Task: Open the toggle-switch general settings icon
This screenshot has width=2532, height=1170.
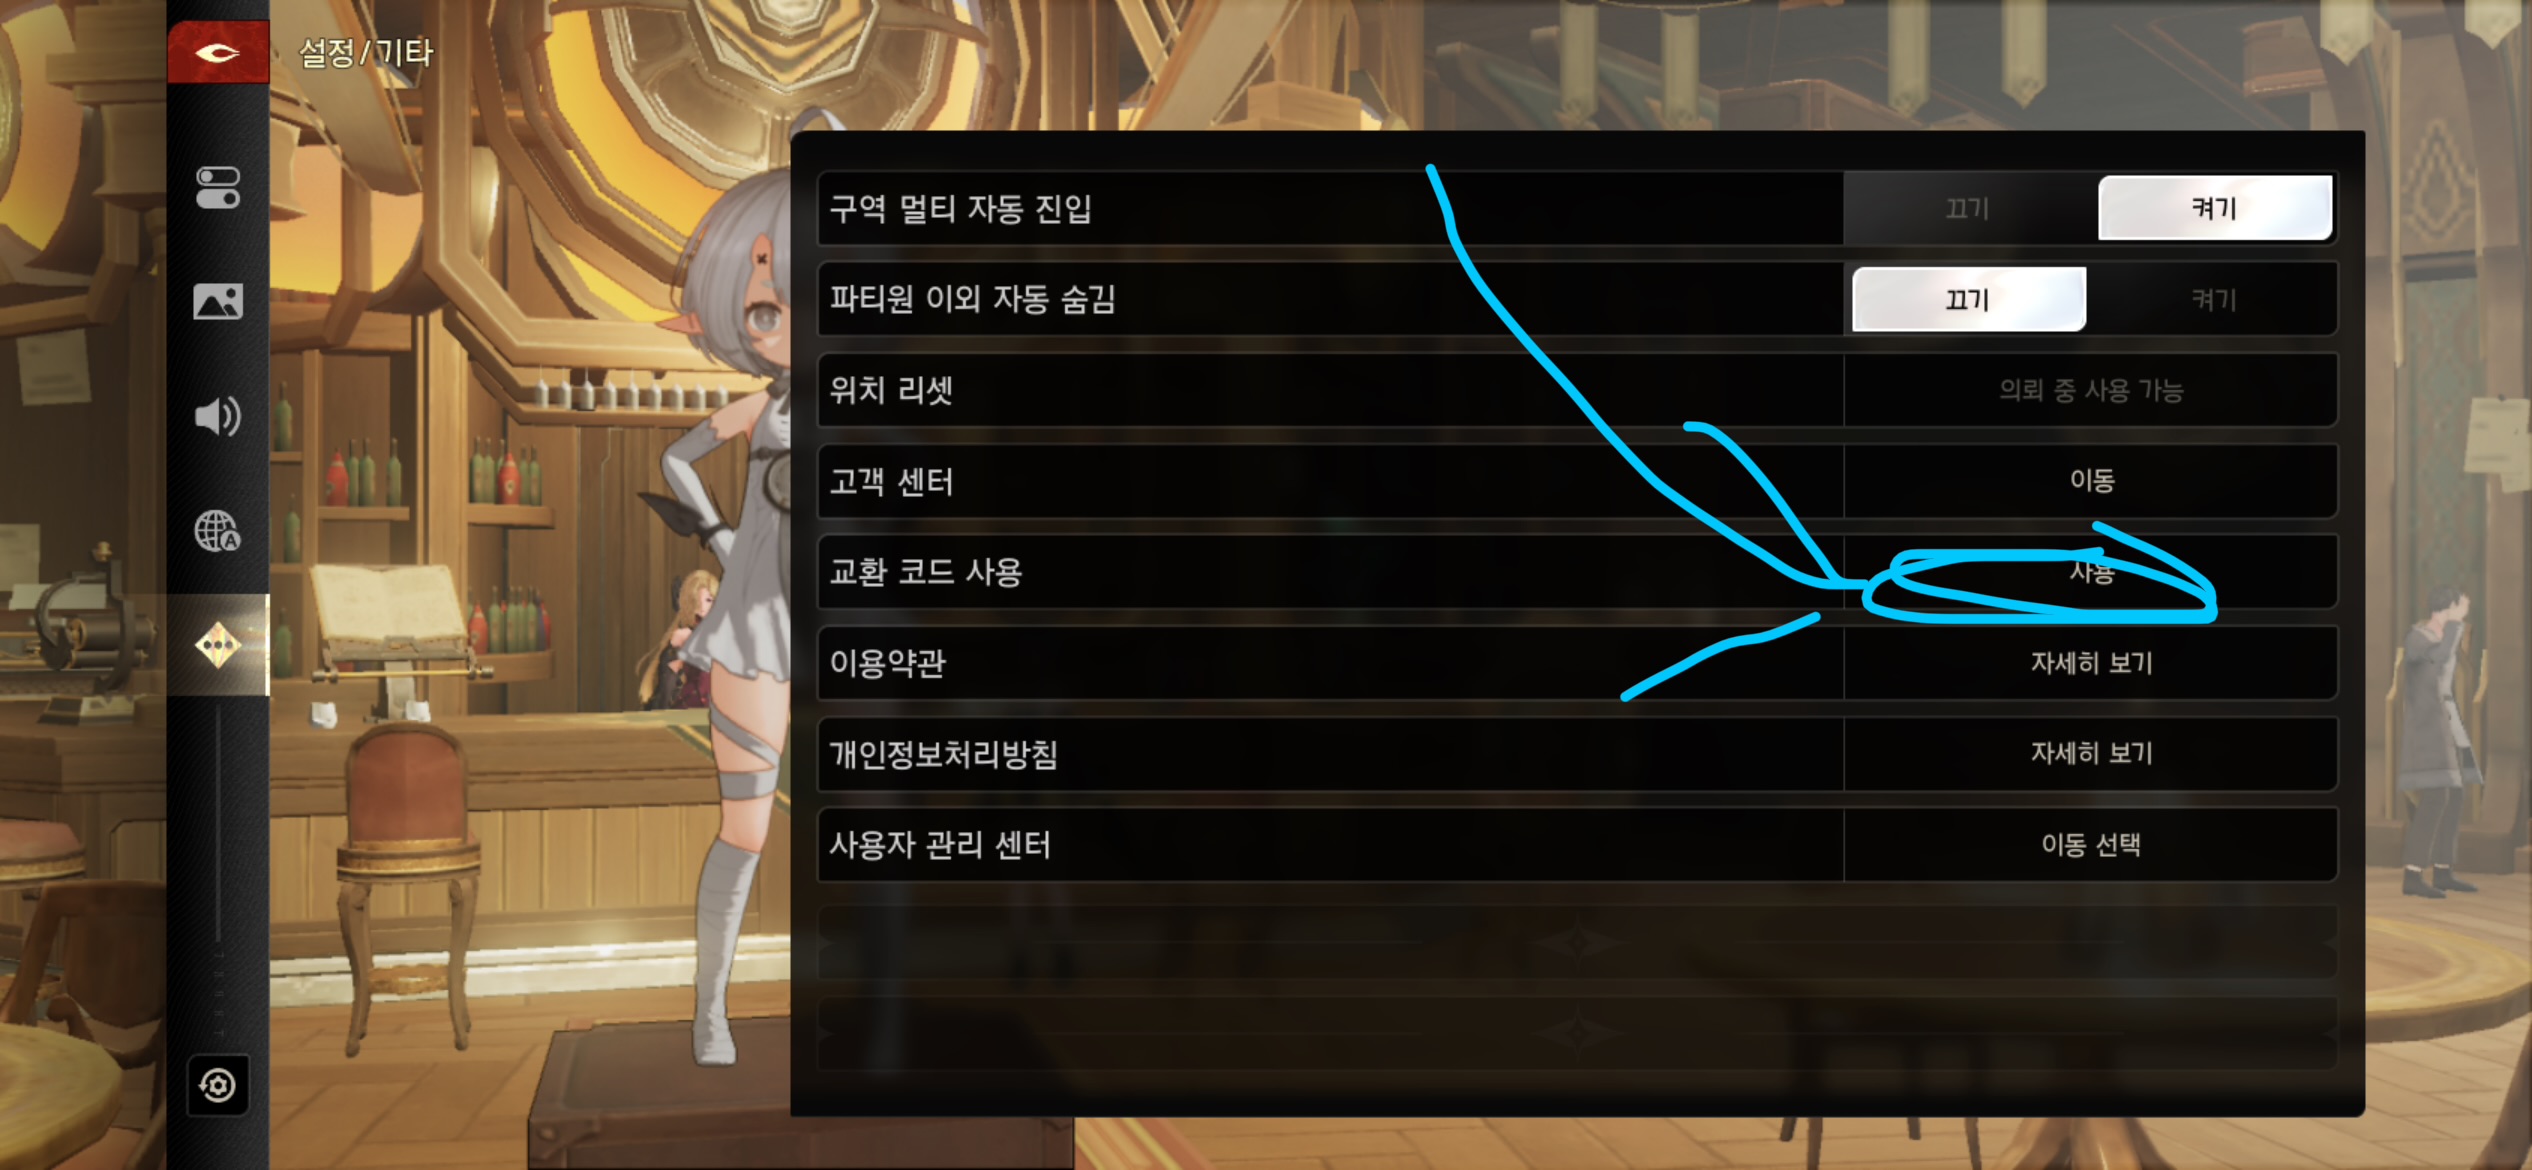Action: pos(218,187)
